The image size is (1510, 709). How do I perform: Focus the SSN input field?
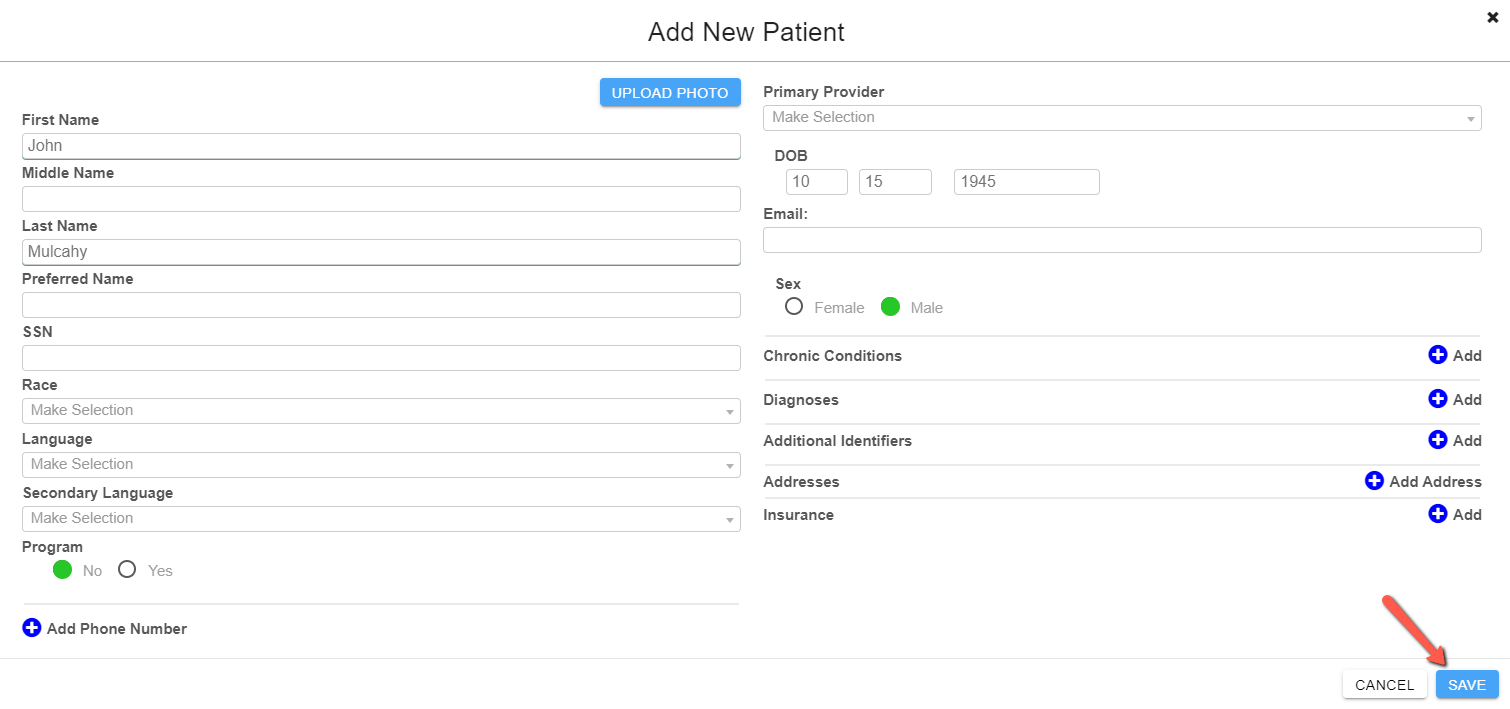click(x=381, y=358)
